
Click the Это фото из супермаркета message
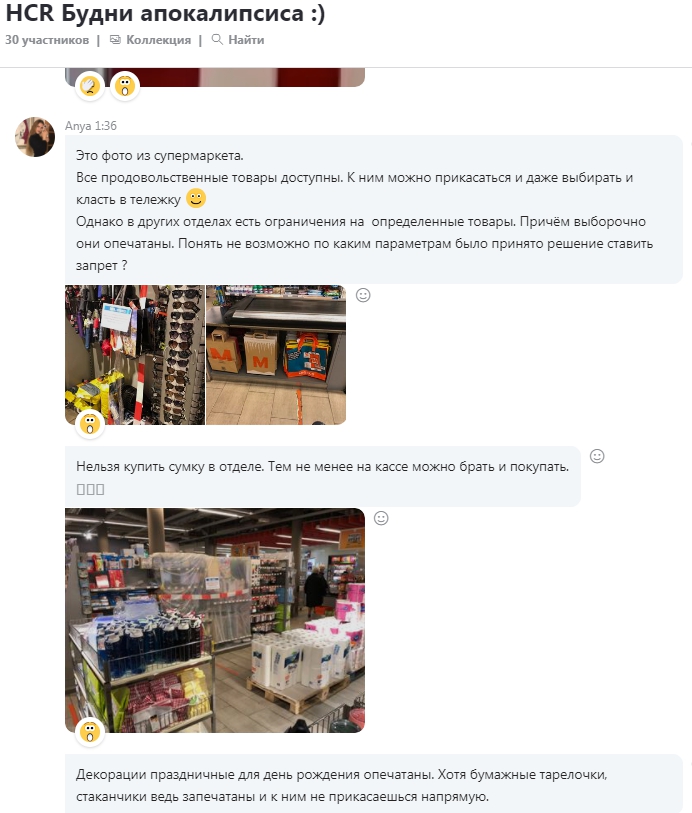[373, 209]
